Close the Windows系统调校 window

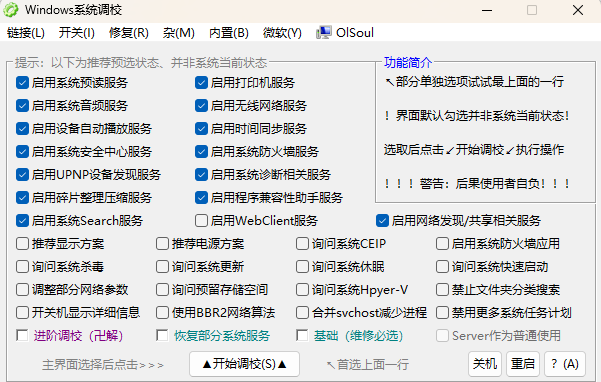pos(578,10)
